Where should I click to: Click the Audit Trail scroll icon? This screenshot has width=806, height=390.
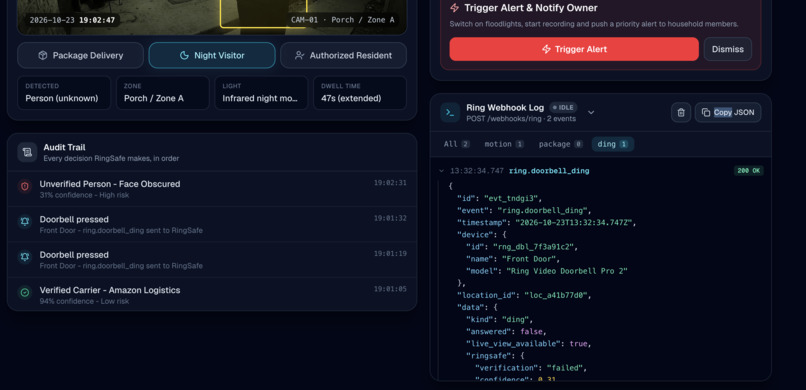27,152
